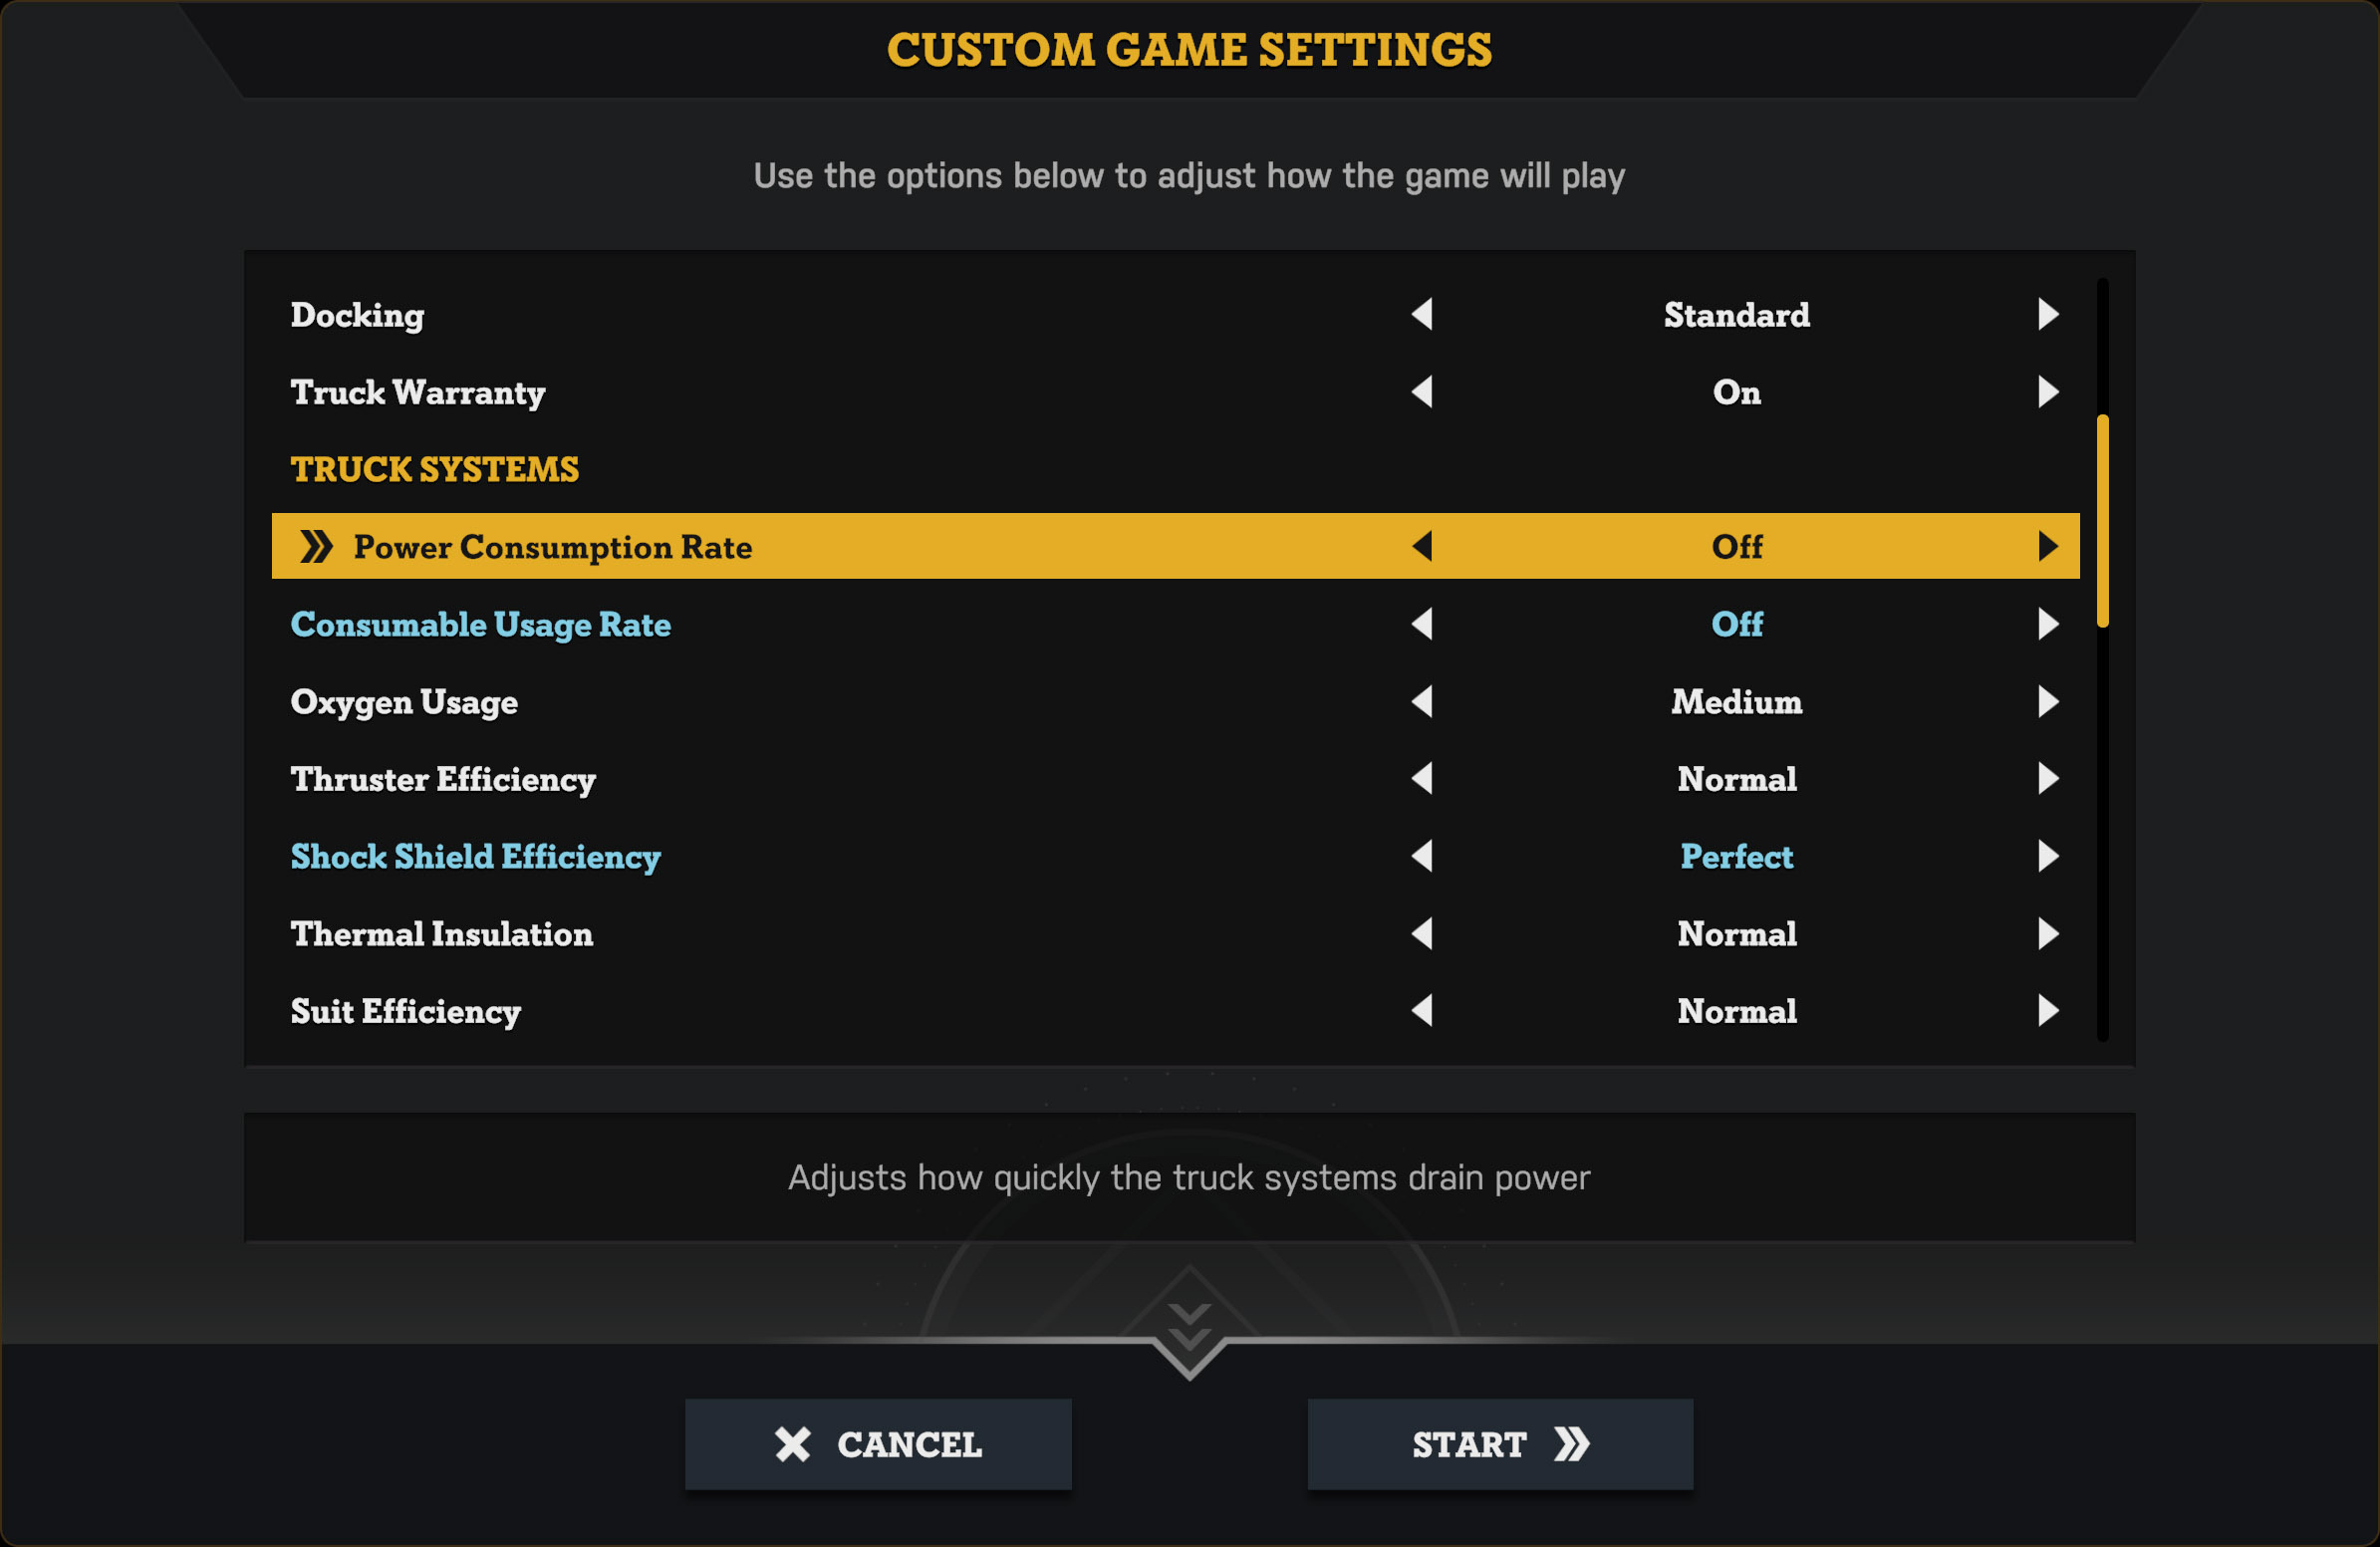2380x1547 pixels.
Task: Click left arrow next to Docking value
Action: 1422,314
